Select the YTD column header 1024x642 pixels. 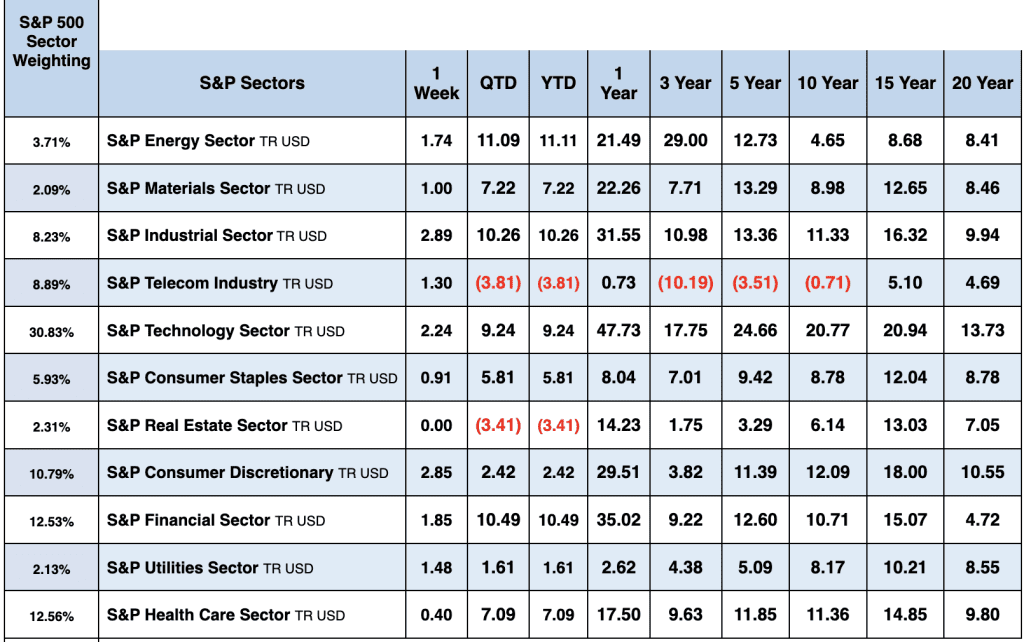point(558,83)
